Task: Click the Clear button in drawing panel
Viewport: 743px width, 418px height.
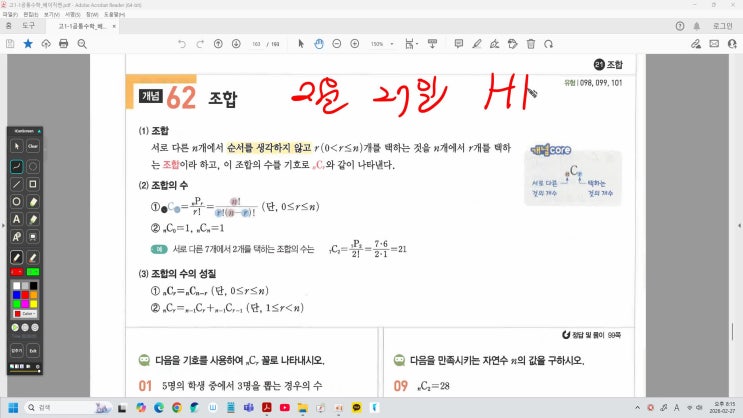Action: (33, 146)
